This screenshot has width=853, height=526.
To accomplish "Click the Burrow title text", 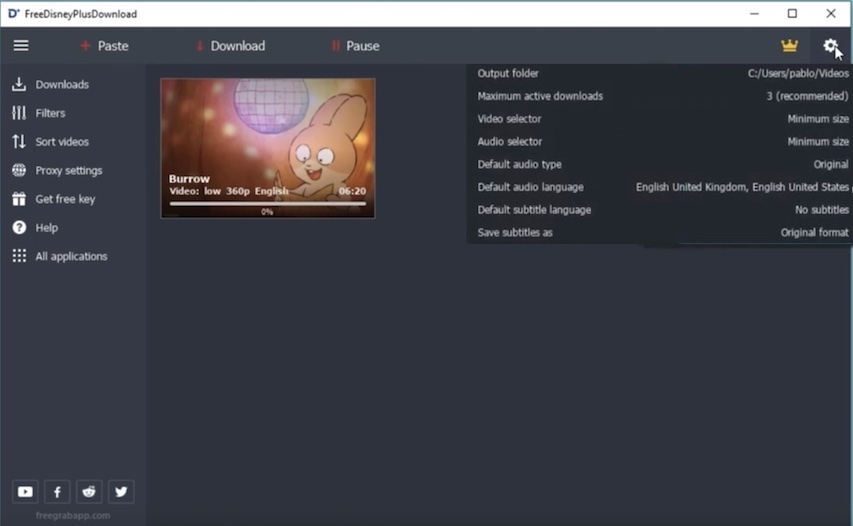I will click(x=189, y=178).
